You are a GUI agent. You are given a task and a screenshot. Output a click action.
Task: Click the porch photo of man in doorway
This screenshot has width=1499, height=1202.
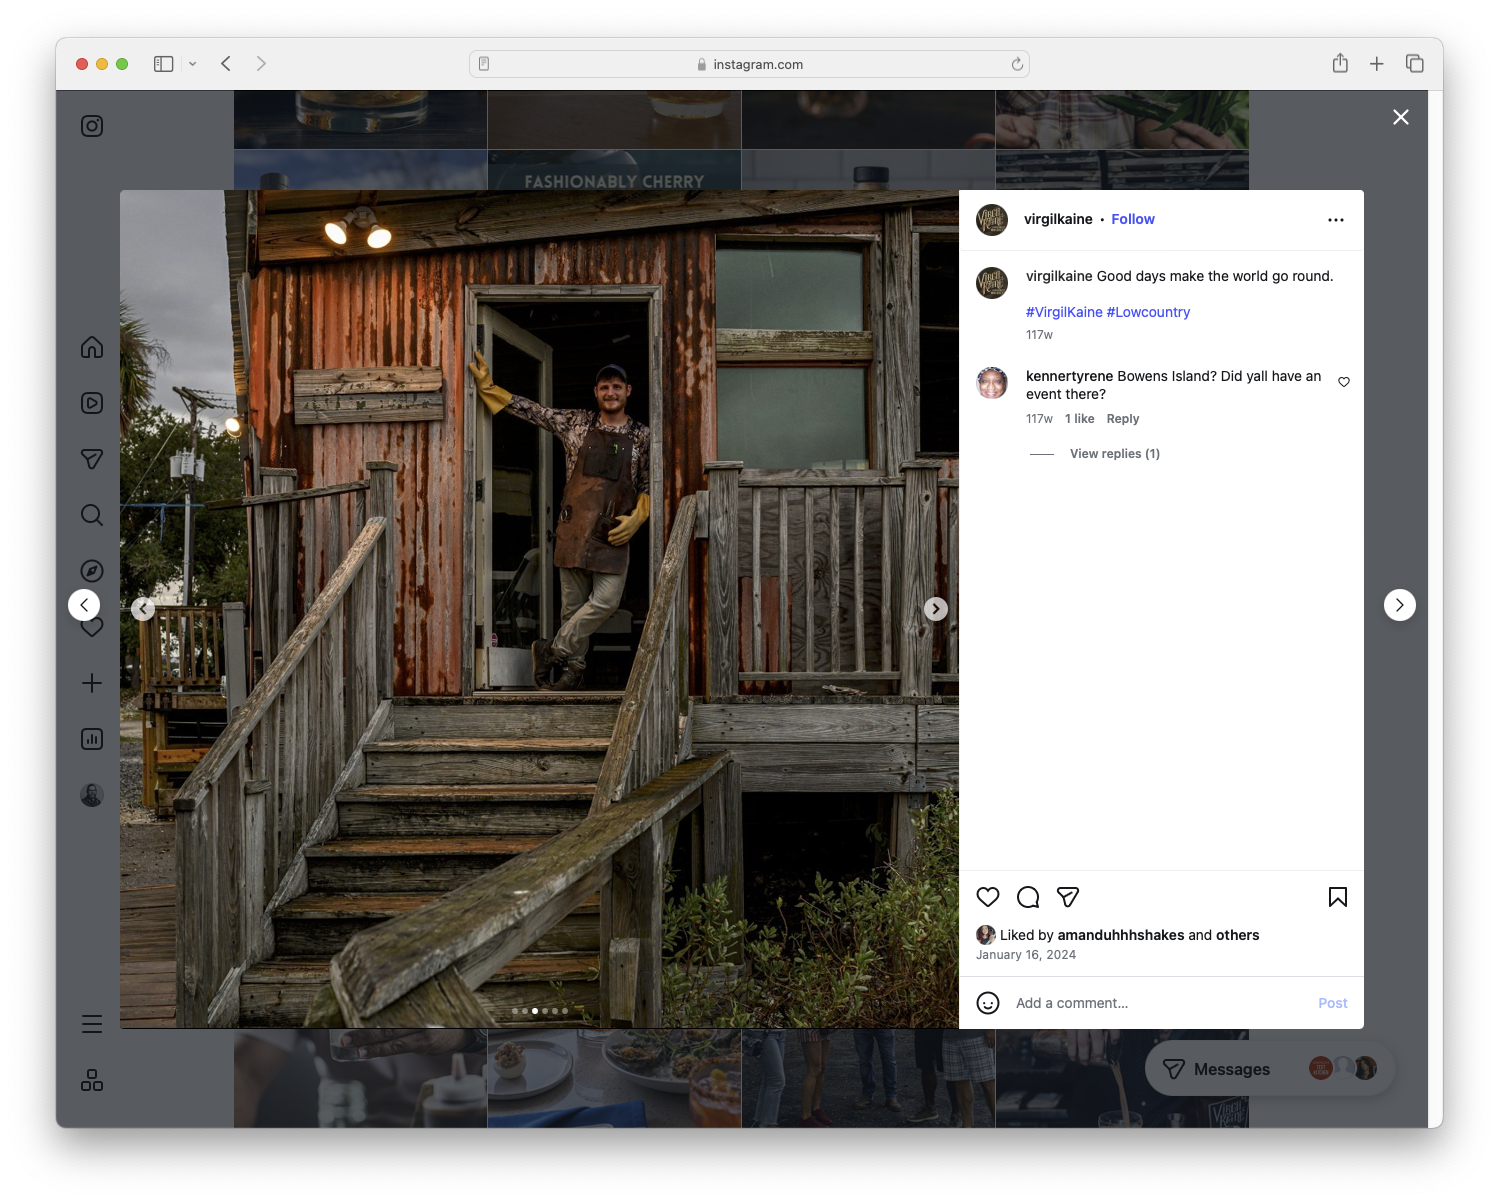[x=540, y=609]
